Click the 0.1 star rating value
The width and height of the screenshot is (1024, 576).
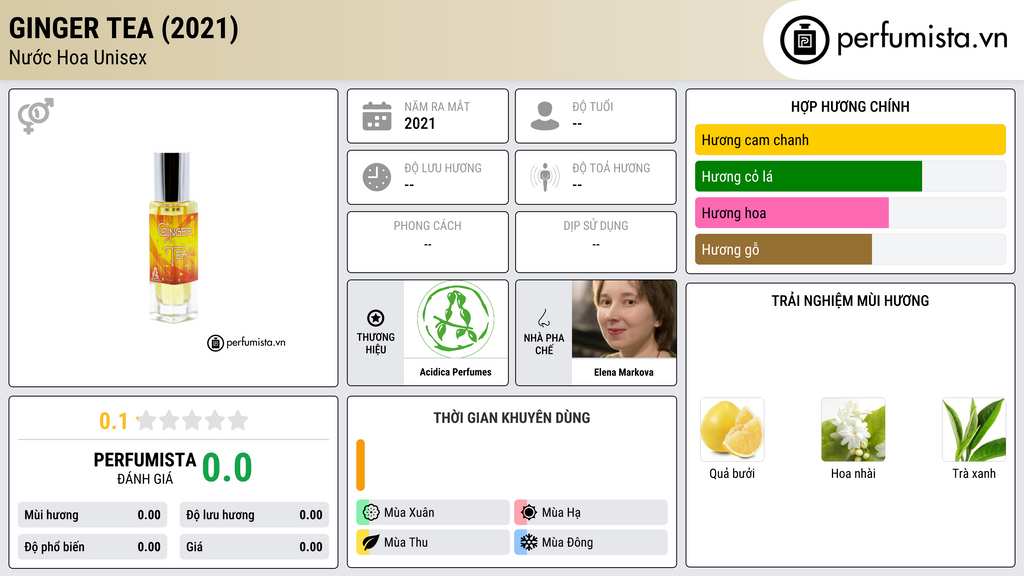point(114,421)
